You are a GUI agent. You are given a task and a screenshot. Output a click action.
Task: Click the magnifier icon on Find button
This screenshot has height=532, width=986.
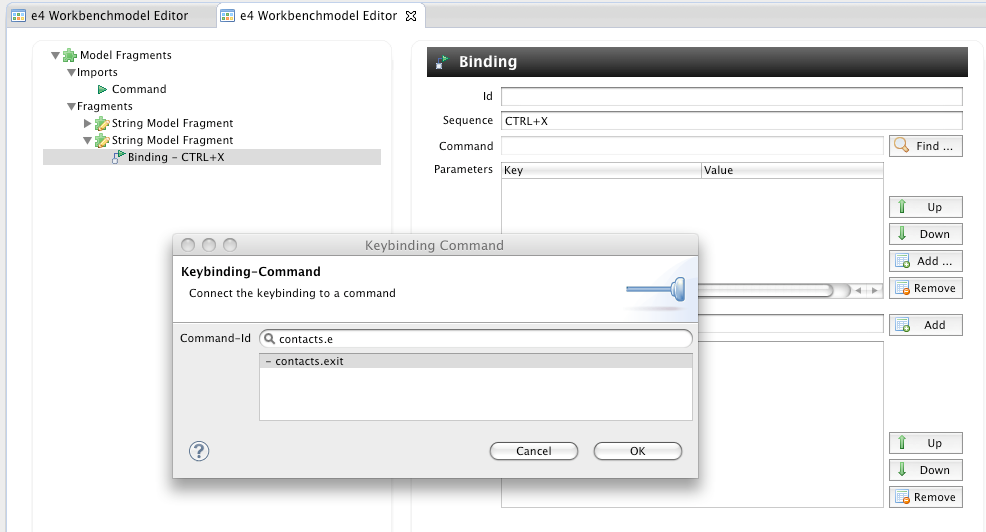click(902, 145)
